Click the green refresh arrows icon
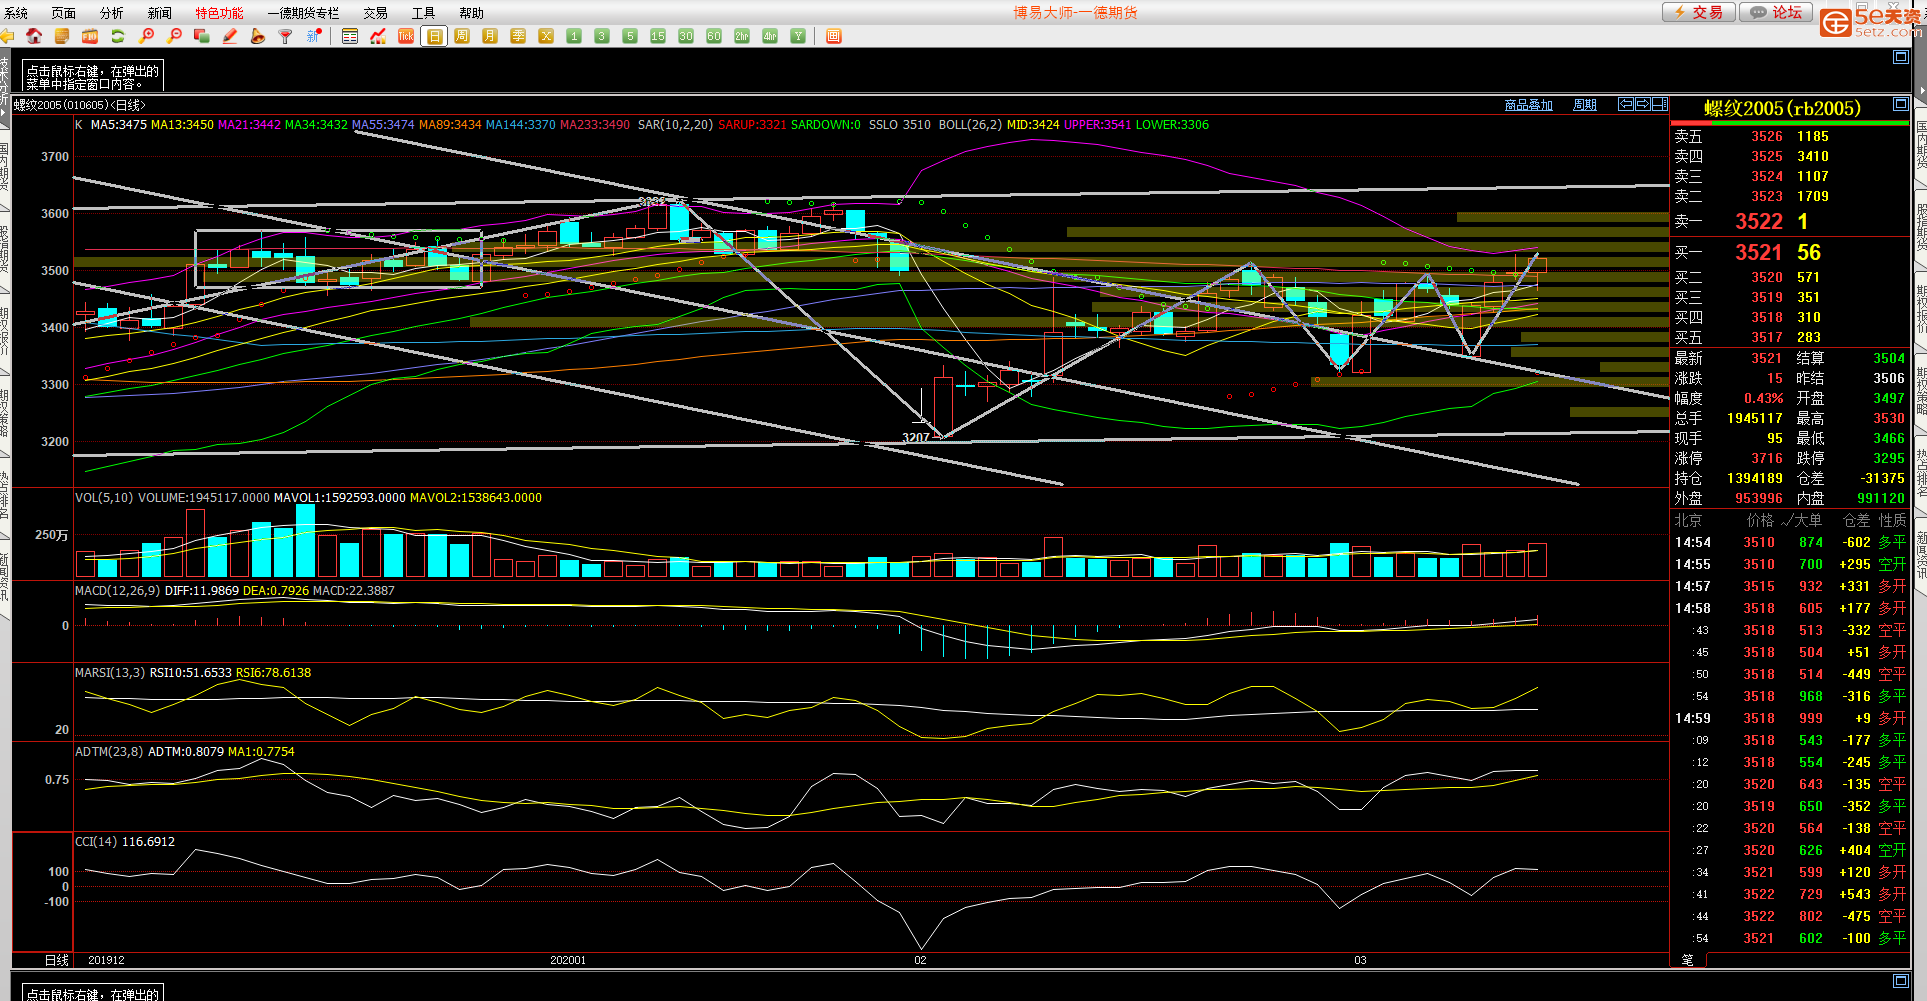 click(118, 36)
